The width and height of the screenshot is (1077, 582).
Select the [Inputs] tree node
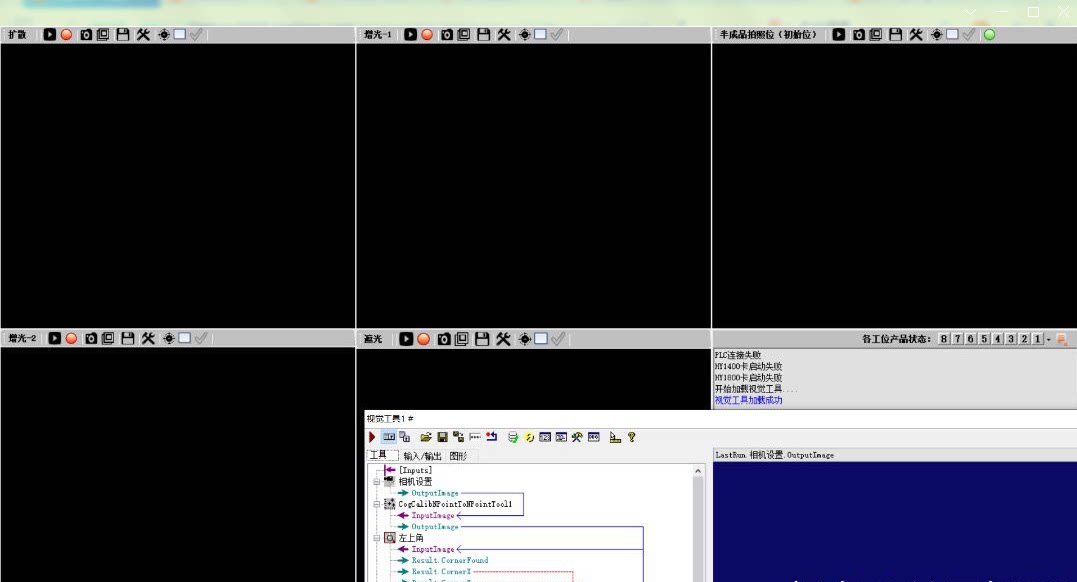coord(415,470)
